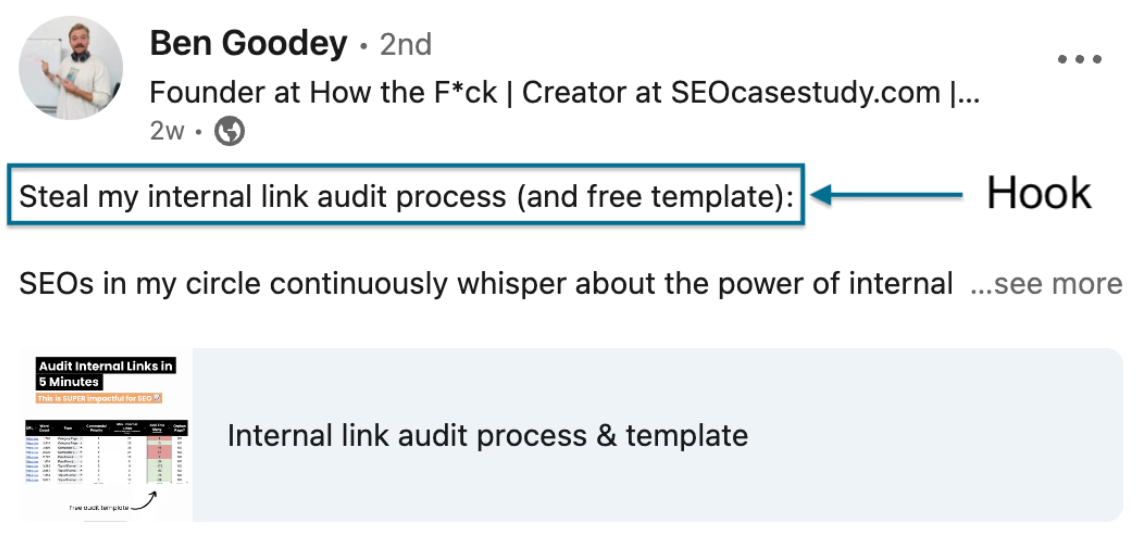Click the "2w" post timestamp
1137x541 pixels.
pyautogui.click(x=167, y=131)
